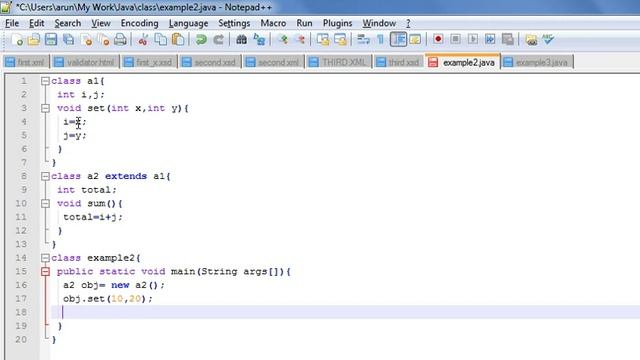The height and width of the screenshot is (360, 640).
Task: Close all documents via toolbar
Action: pyautogui.click(x=103, y=40)
